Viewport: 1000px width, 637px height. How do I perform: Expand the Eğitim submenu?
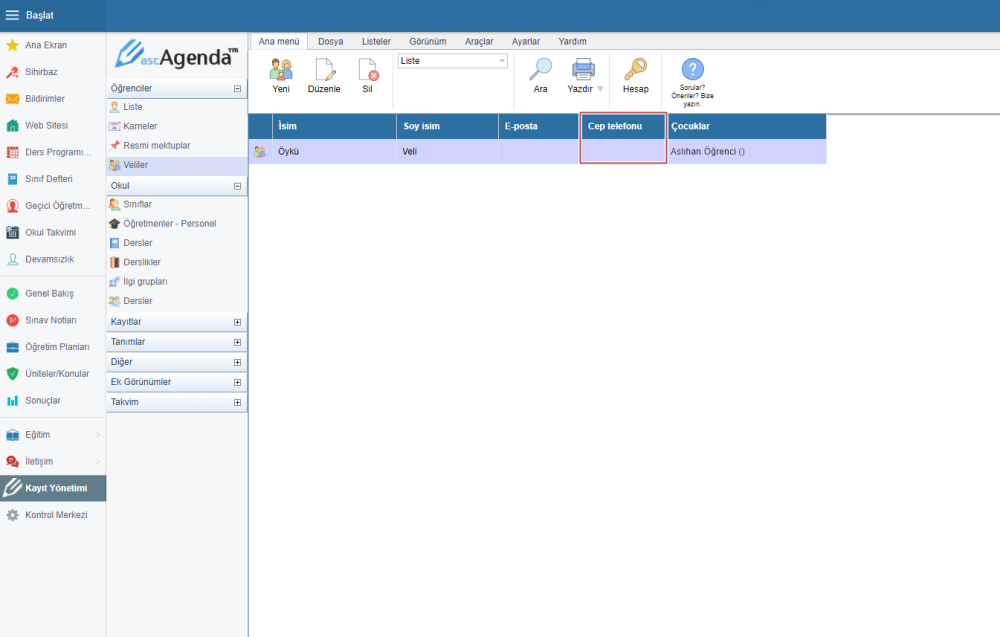pos(98,435)
